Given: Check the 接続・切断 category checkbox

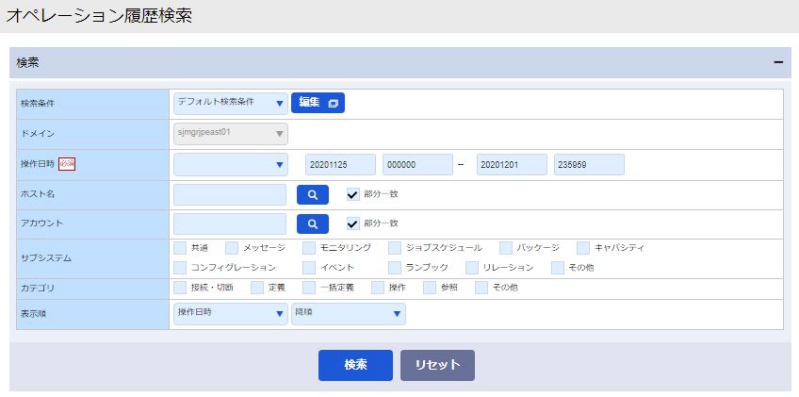Looking at the screenshot, I should pyautogui.click(x=180, y=288).
